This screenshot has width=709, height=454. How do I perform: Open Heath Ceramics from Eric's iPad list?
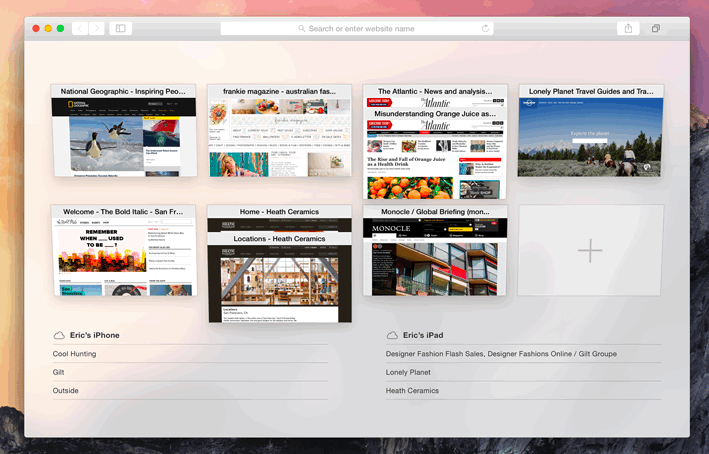pyautogui.click(x=523, y=391)
